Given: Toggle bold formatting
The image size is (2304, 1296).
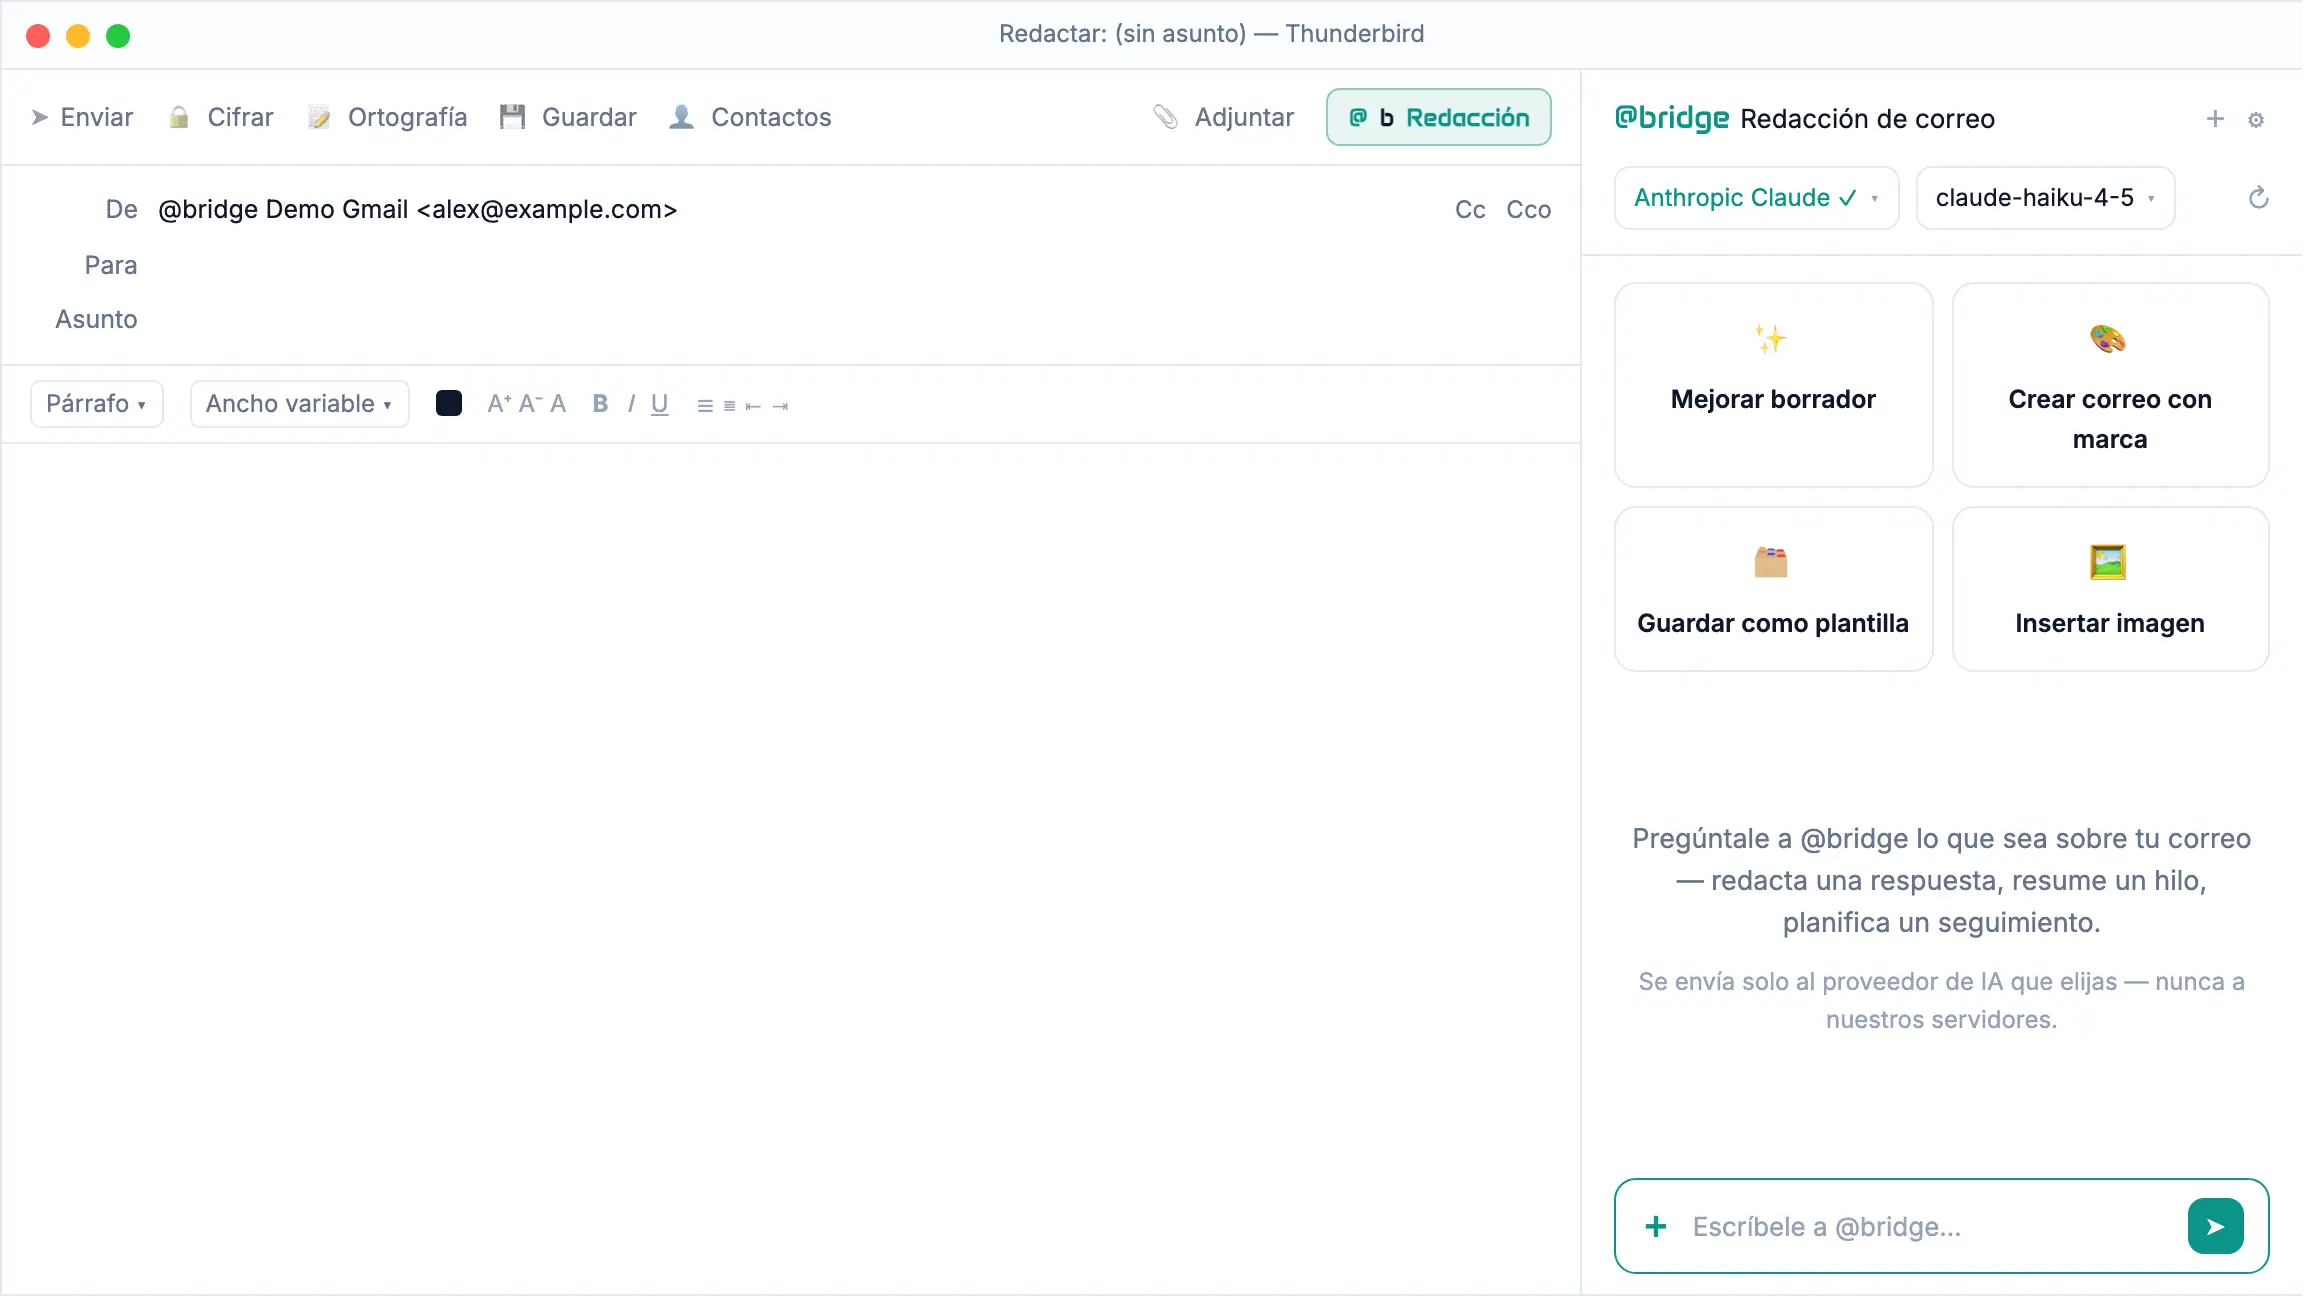Looking at the screenshot, I should [600, 403].
